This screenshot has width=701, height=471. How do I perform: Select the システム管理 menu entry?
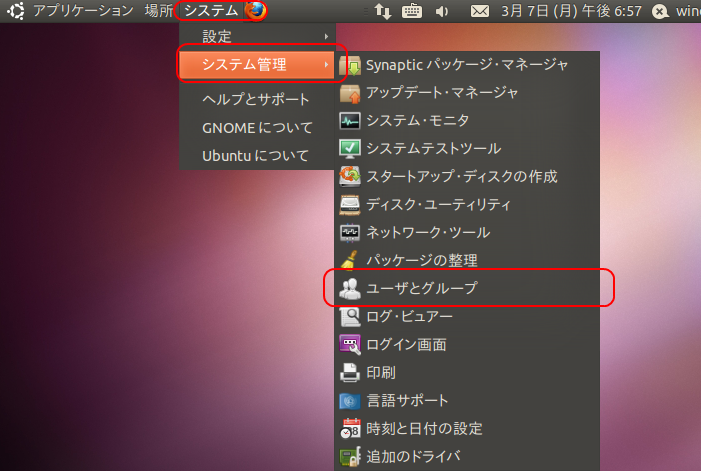point(257,65)
